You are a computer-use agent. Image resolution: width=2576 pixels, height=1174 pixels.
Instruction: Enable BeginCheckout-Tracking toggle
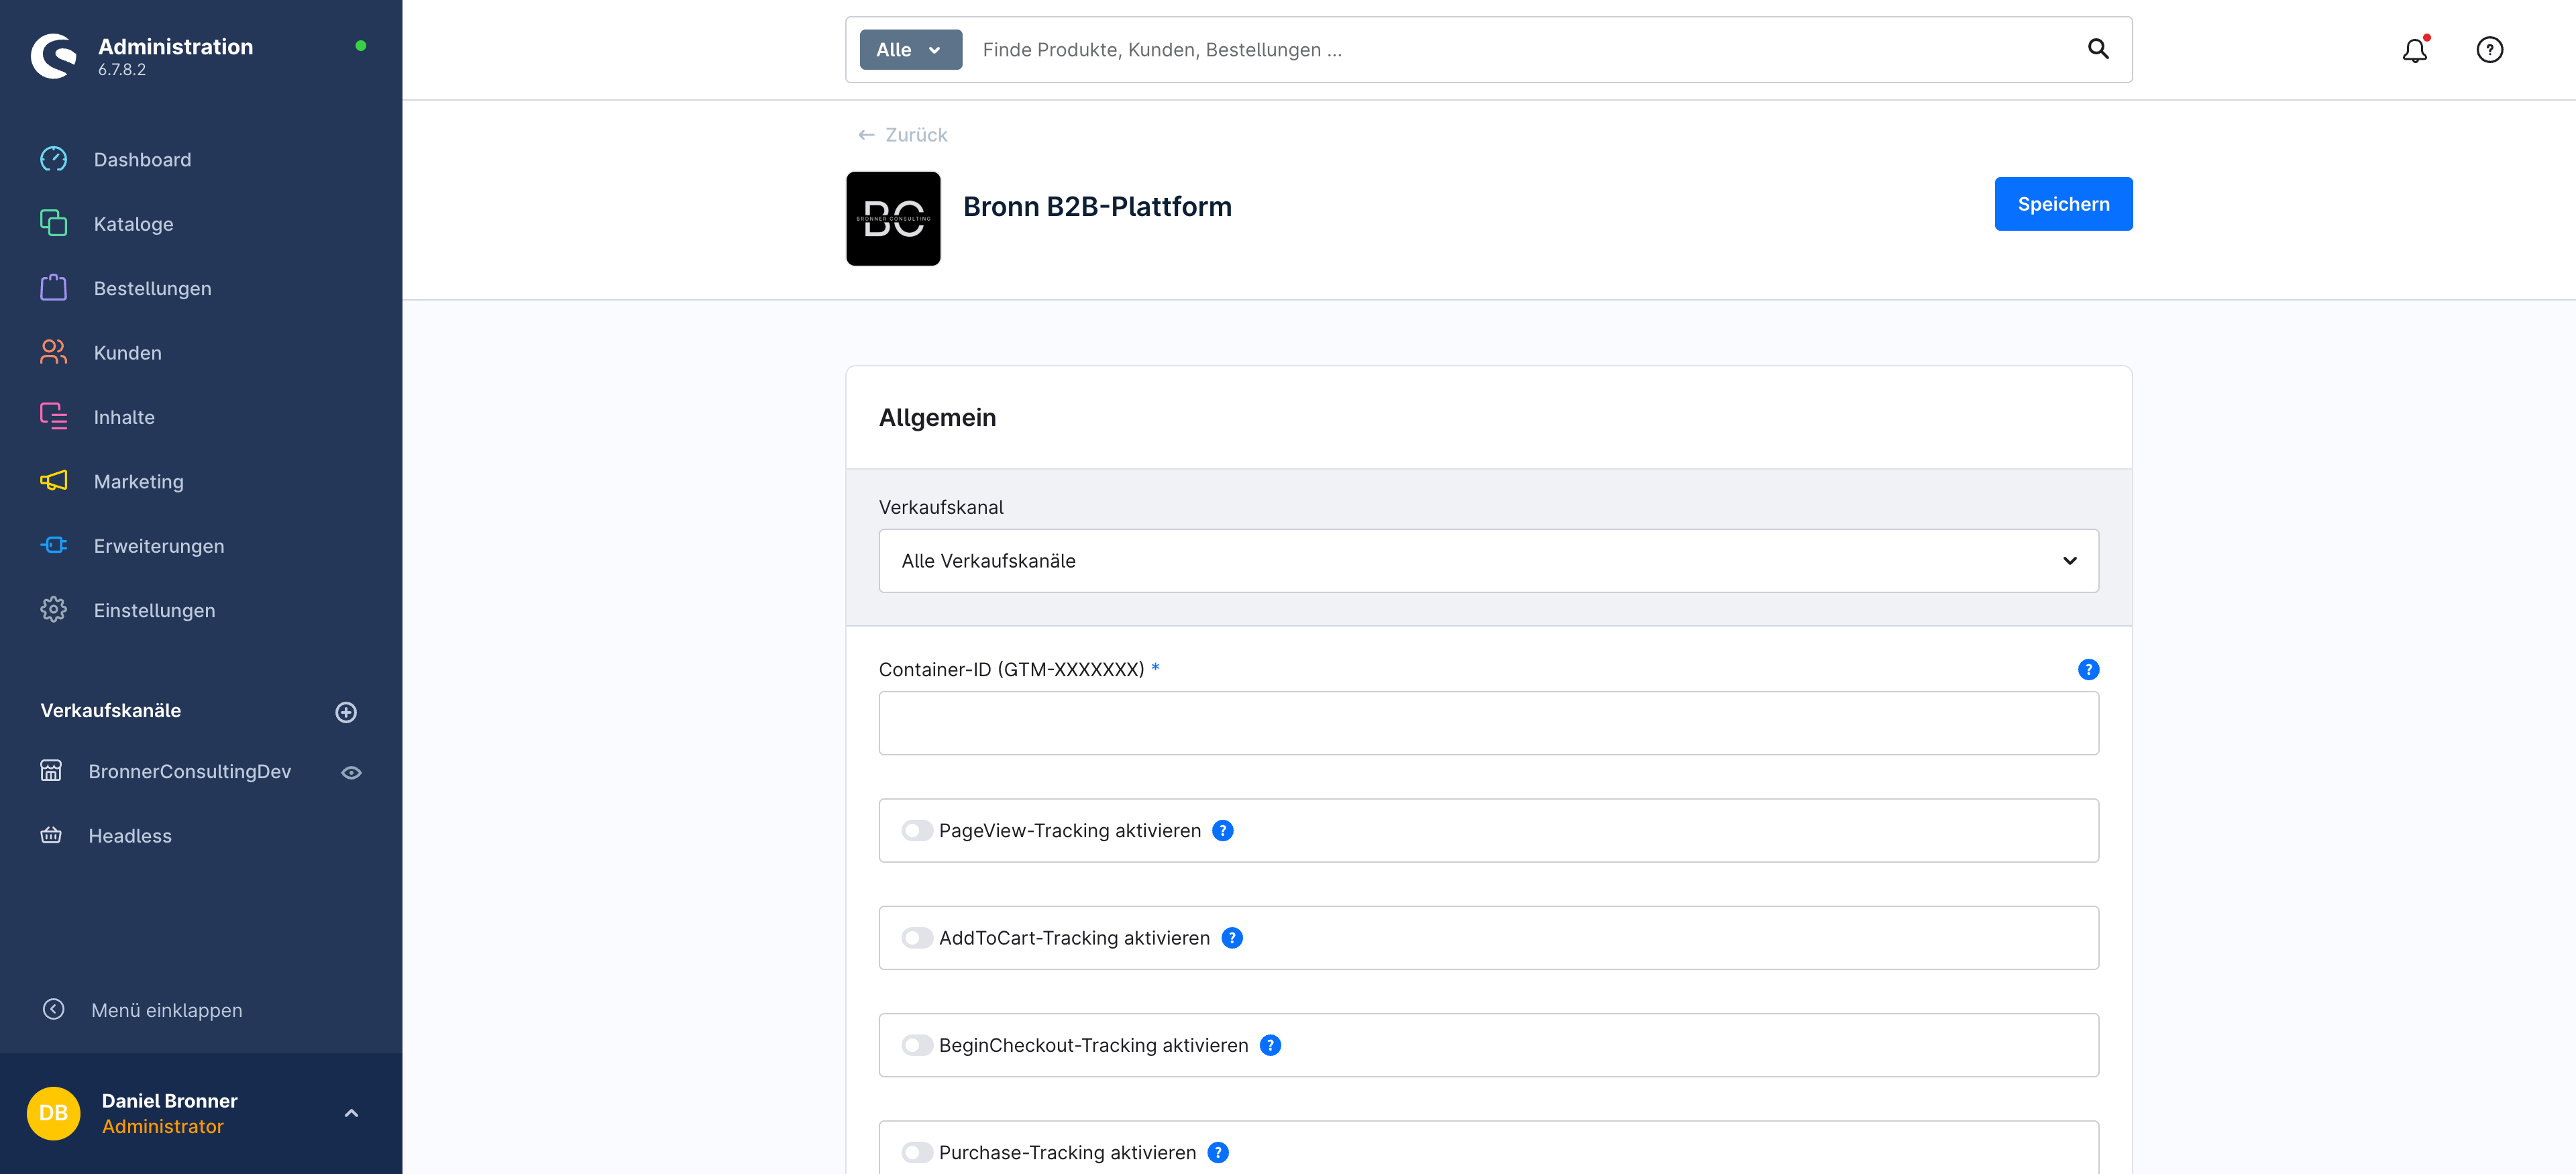coord(917,1045)
